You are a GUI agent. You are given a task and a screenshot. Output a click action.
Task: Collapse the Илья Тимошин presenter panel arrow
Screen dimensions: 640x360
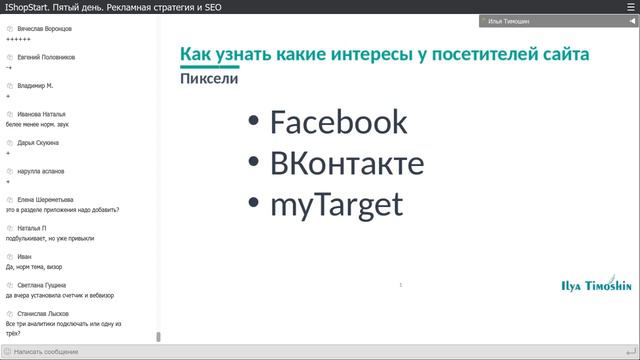coord(632,21)
